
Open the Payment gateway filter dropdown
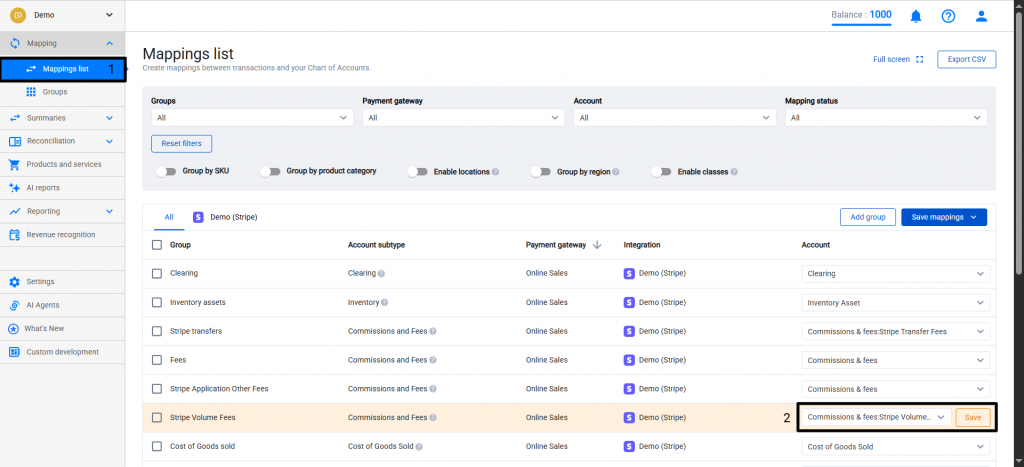tap(463, 118)
